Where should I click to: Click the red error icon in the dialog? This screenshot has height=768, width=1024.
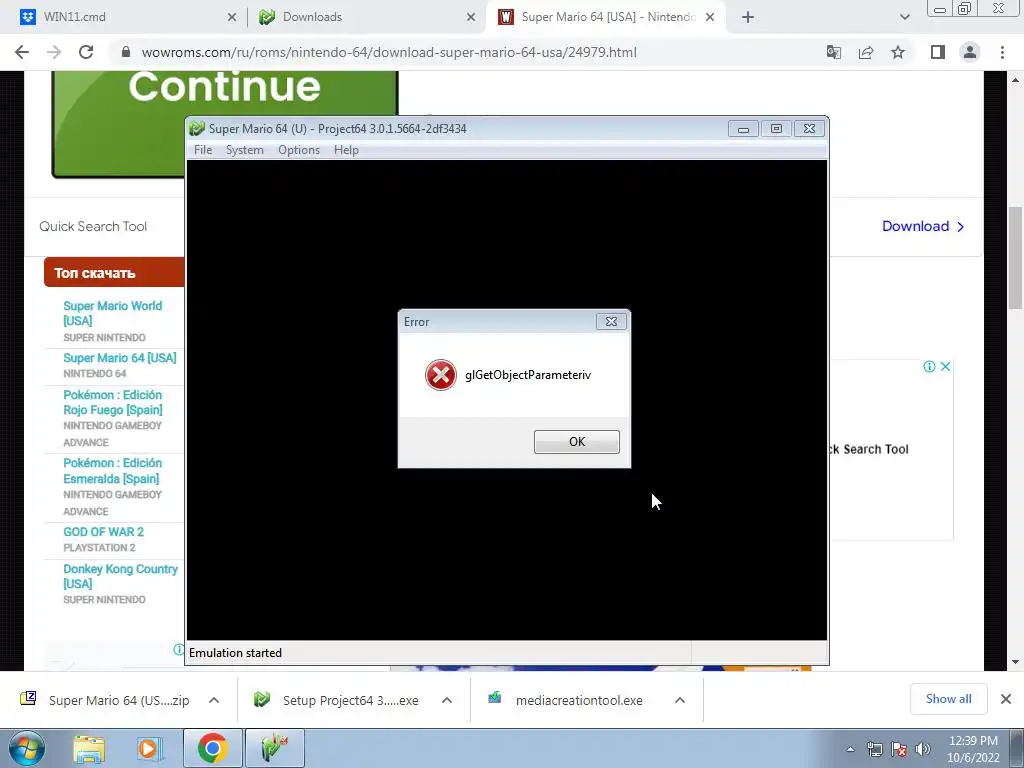pyautogui.click(x=441, y=375)
